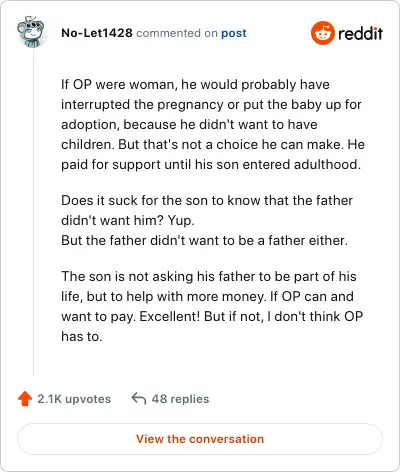Open the No-Let1428 username profile
Image resolution: width=400 pixels, height=472 pixels.
point(97,33)
